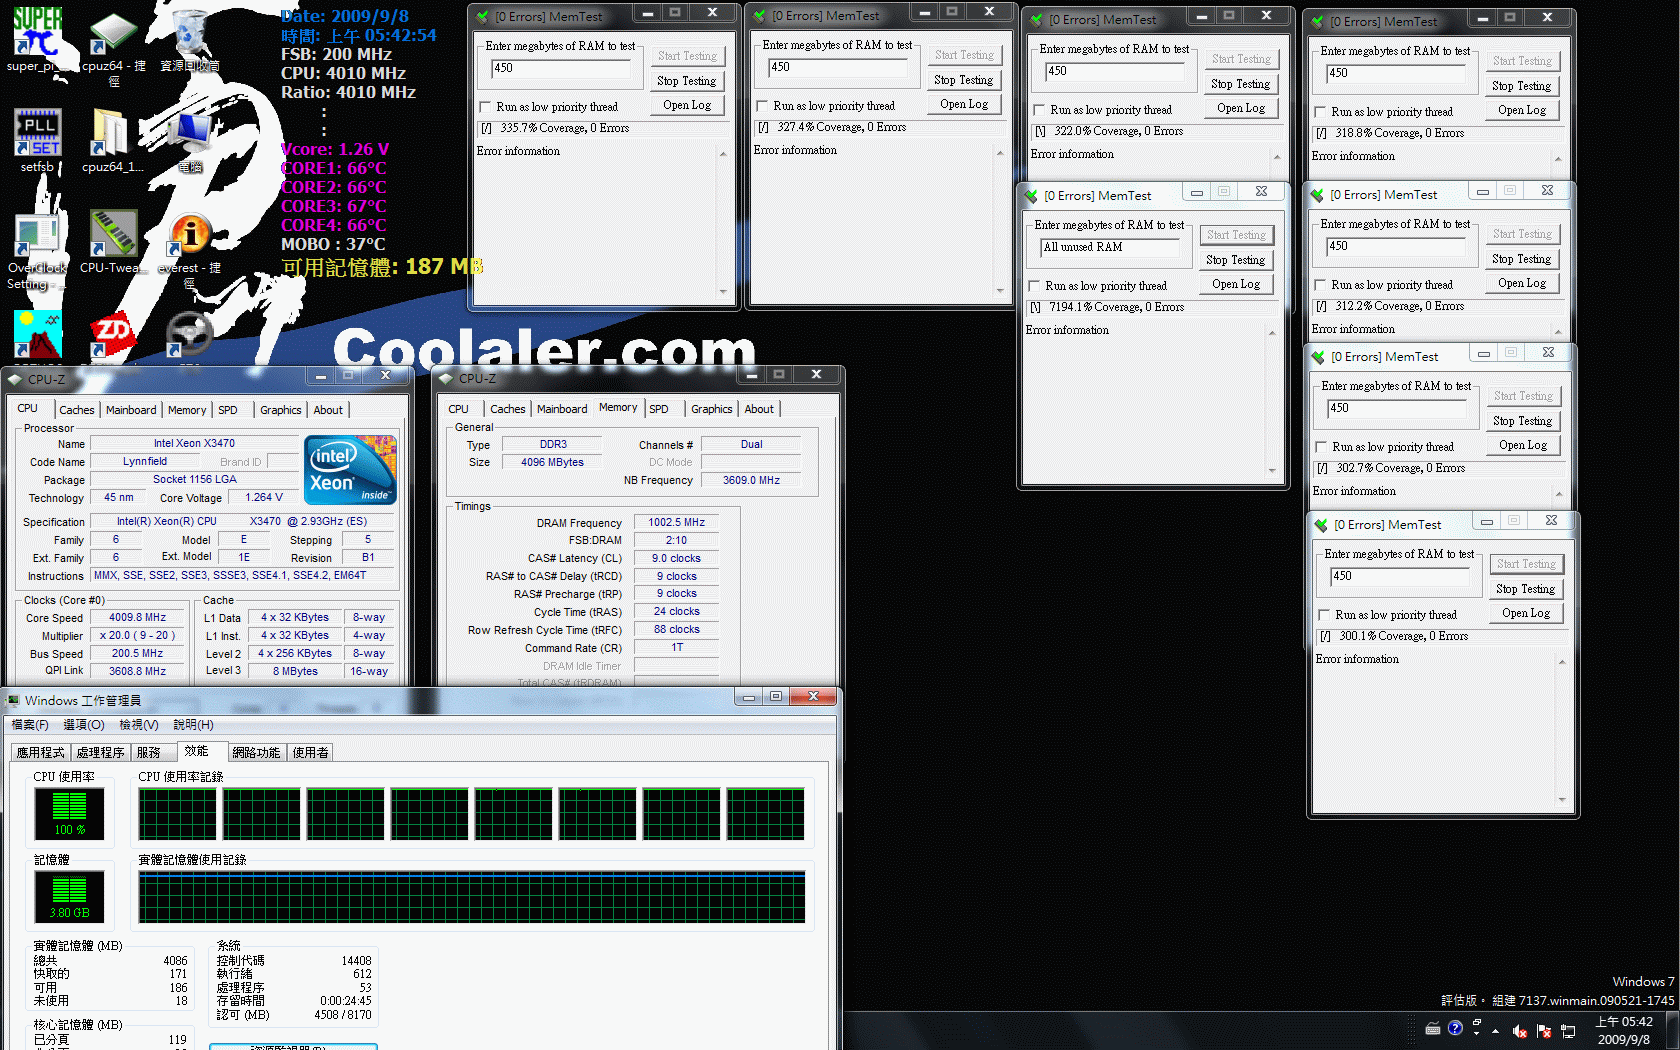Click the Core Speed value 4009.8 MHz
1680x1050 pixels.
[138, 618]
